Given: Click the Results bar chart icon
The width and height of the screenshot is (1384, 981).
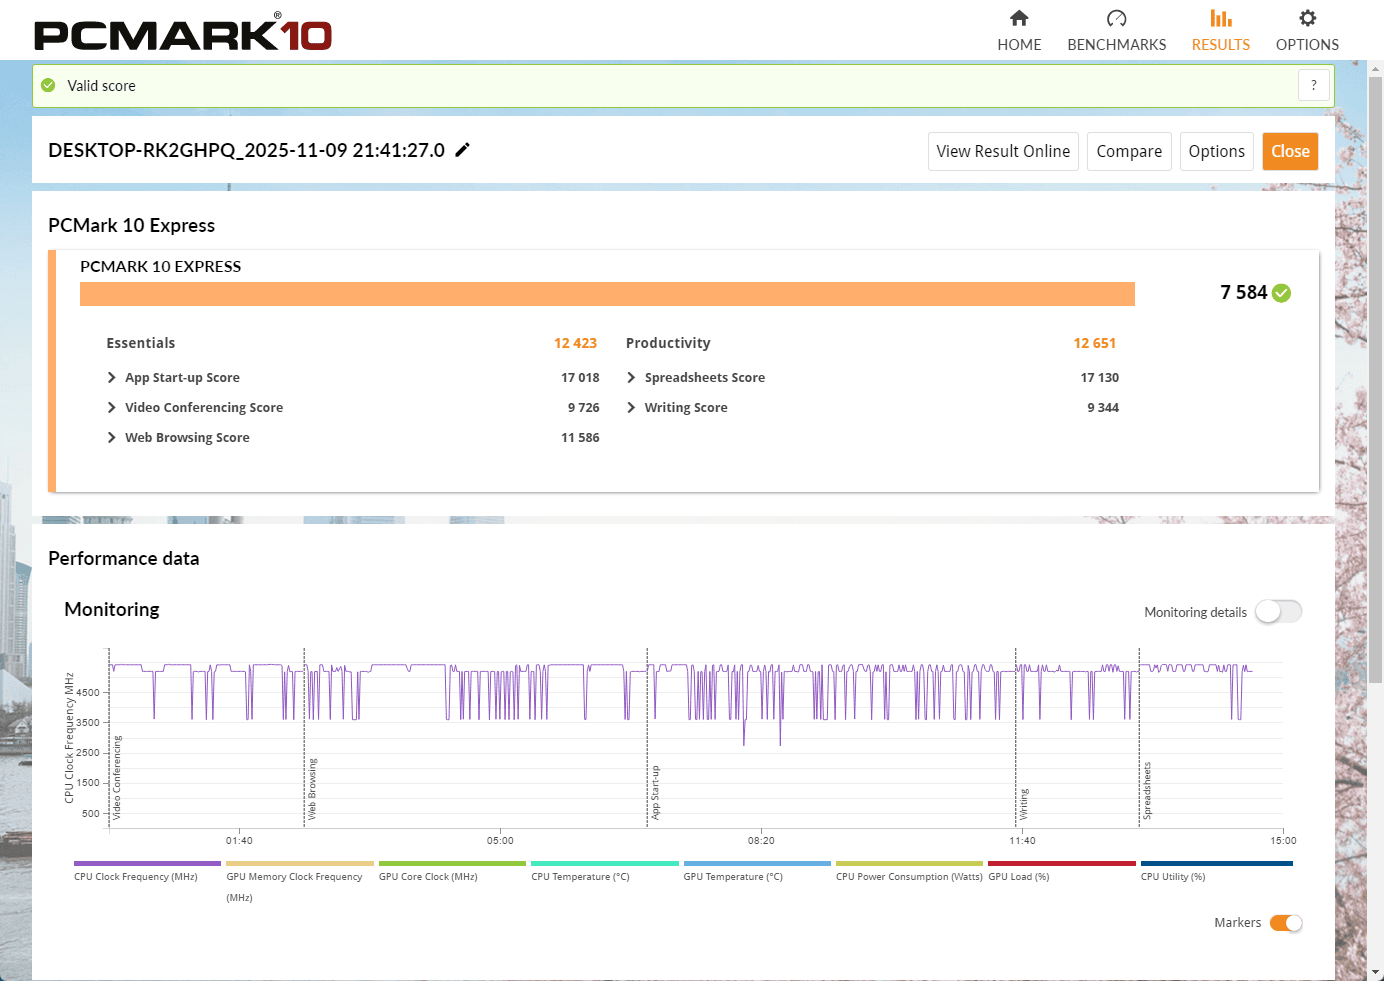Looking at the screenshot, I should click(x=1220, y=18).
